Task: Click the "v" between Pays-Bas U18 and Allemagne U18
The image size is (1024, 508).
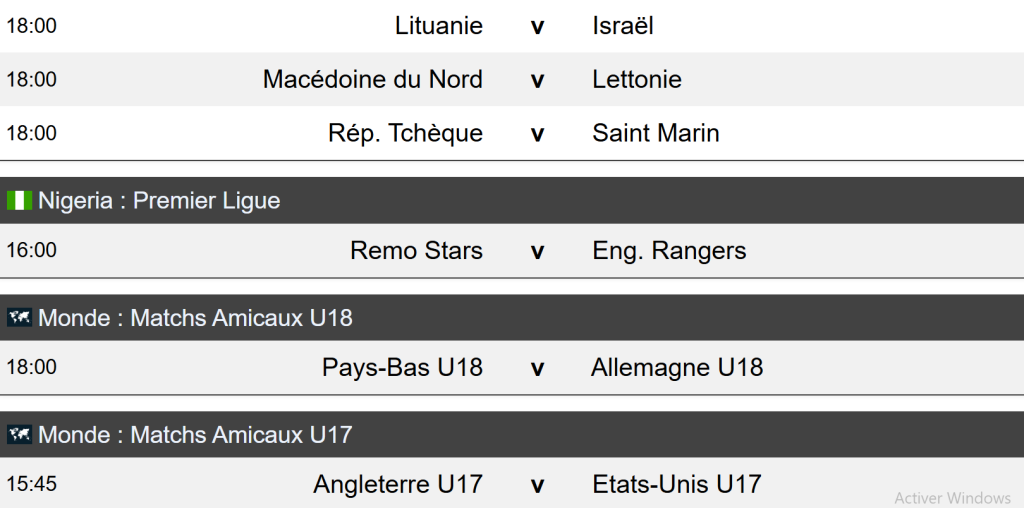Action: point(537,368)
